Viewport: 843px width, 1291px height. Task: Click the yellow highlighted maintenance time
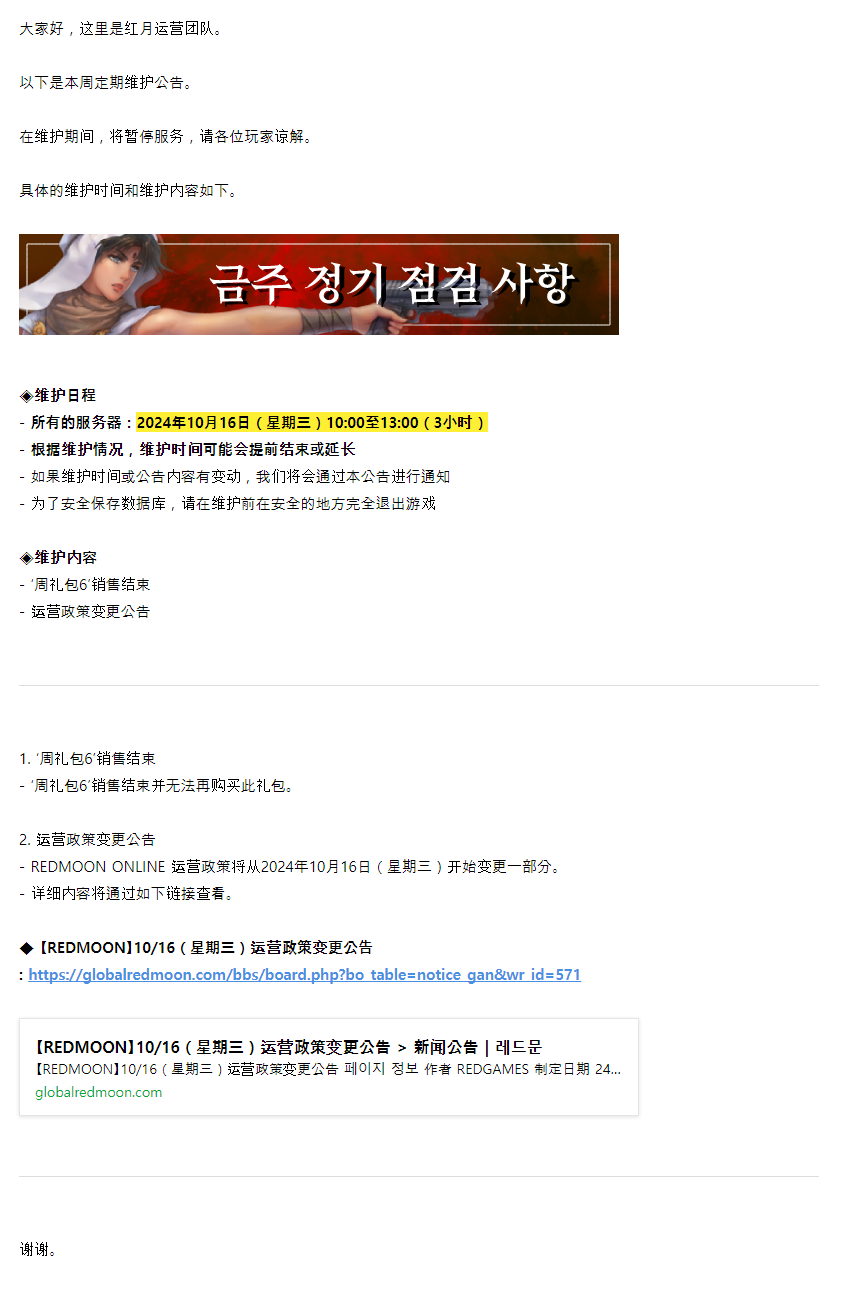311,422
